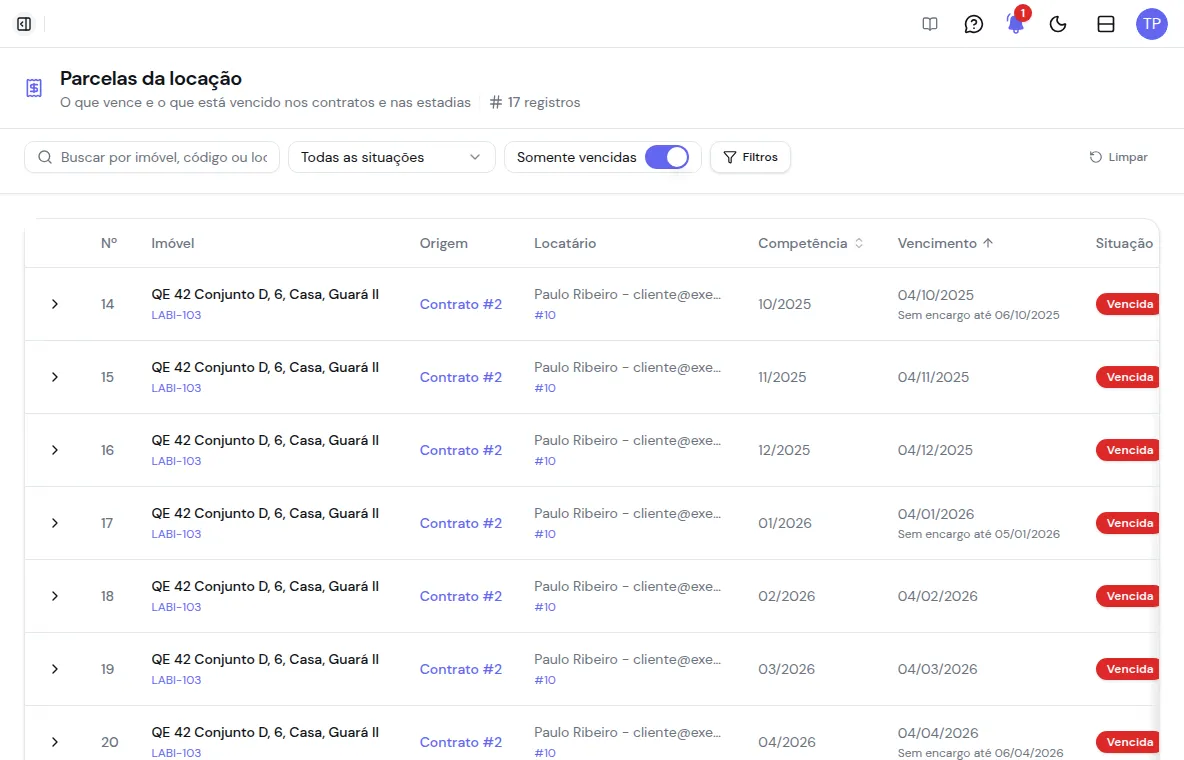Expand installment row 17
This screenshot has width=1184, height=760.
pyautogui.click(x=55, y=523)
